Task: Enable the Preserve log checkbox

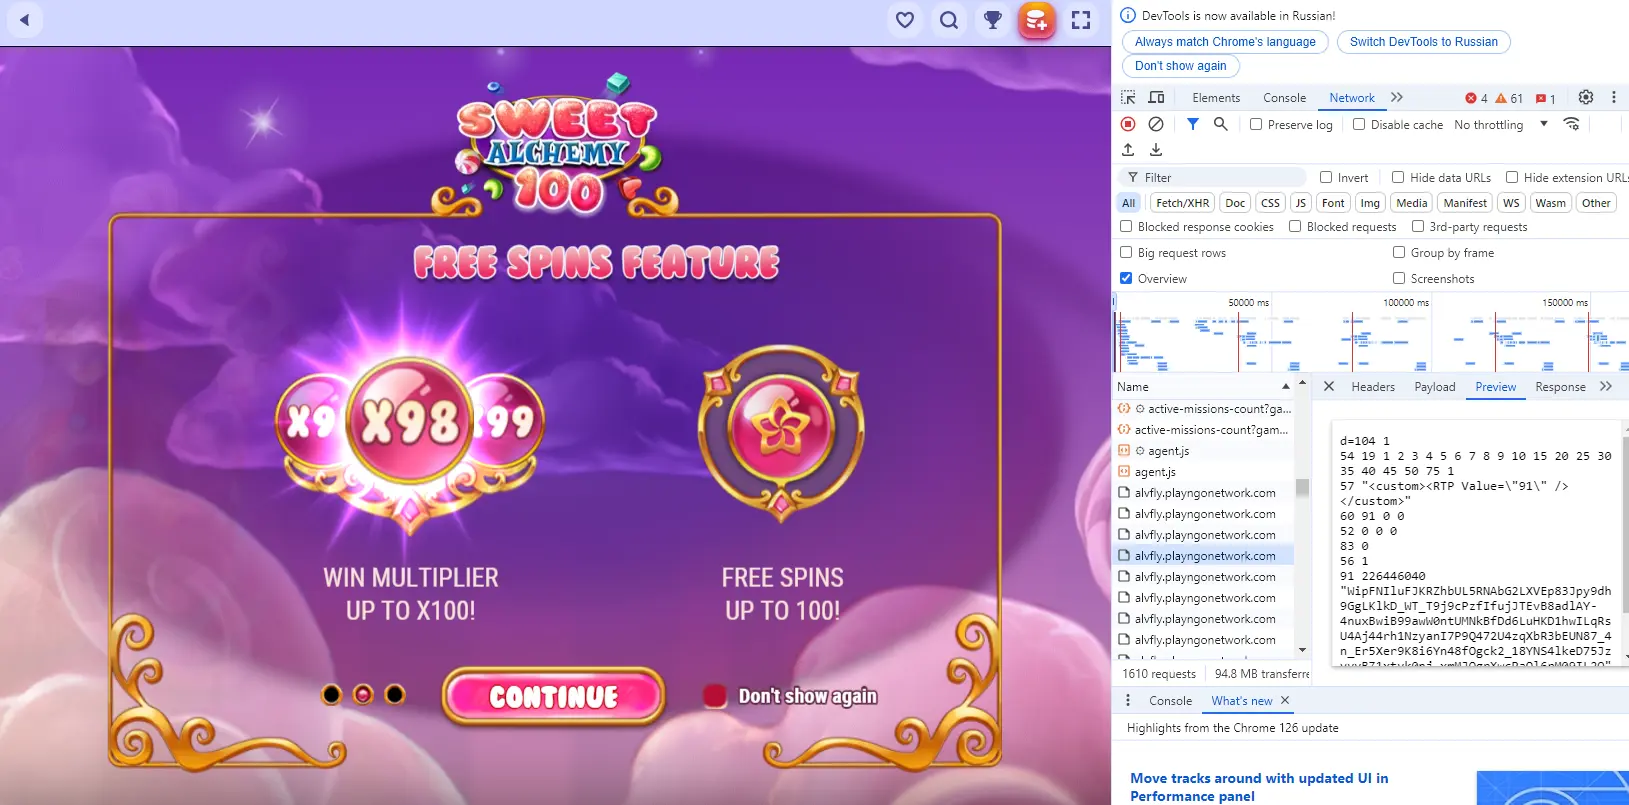Action: point(1256,124)
